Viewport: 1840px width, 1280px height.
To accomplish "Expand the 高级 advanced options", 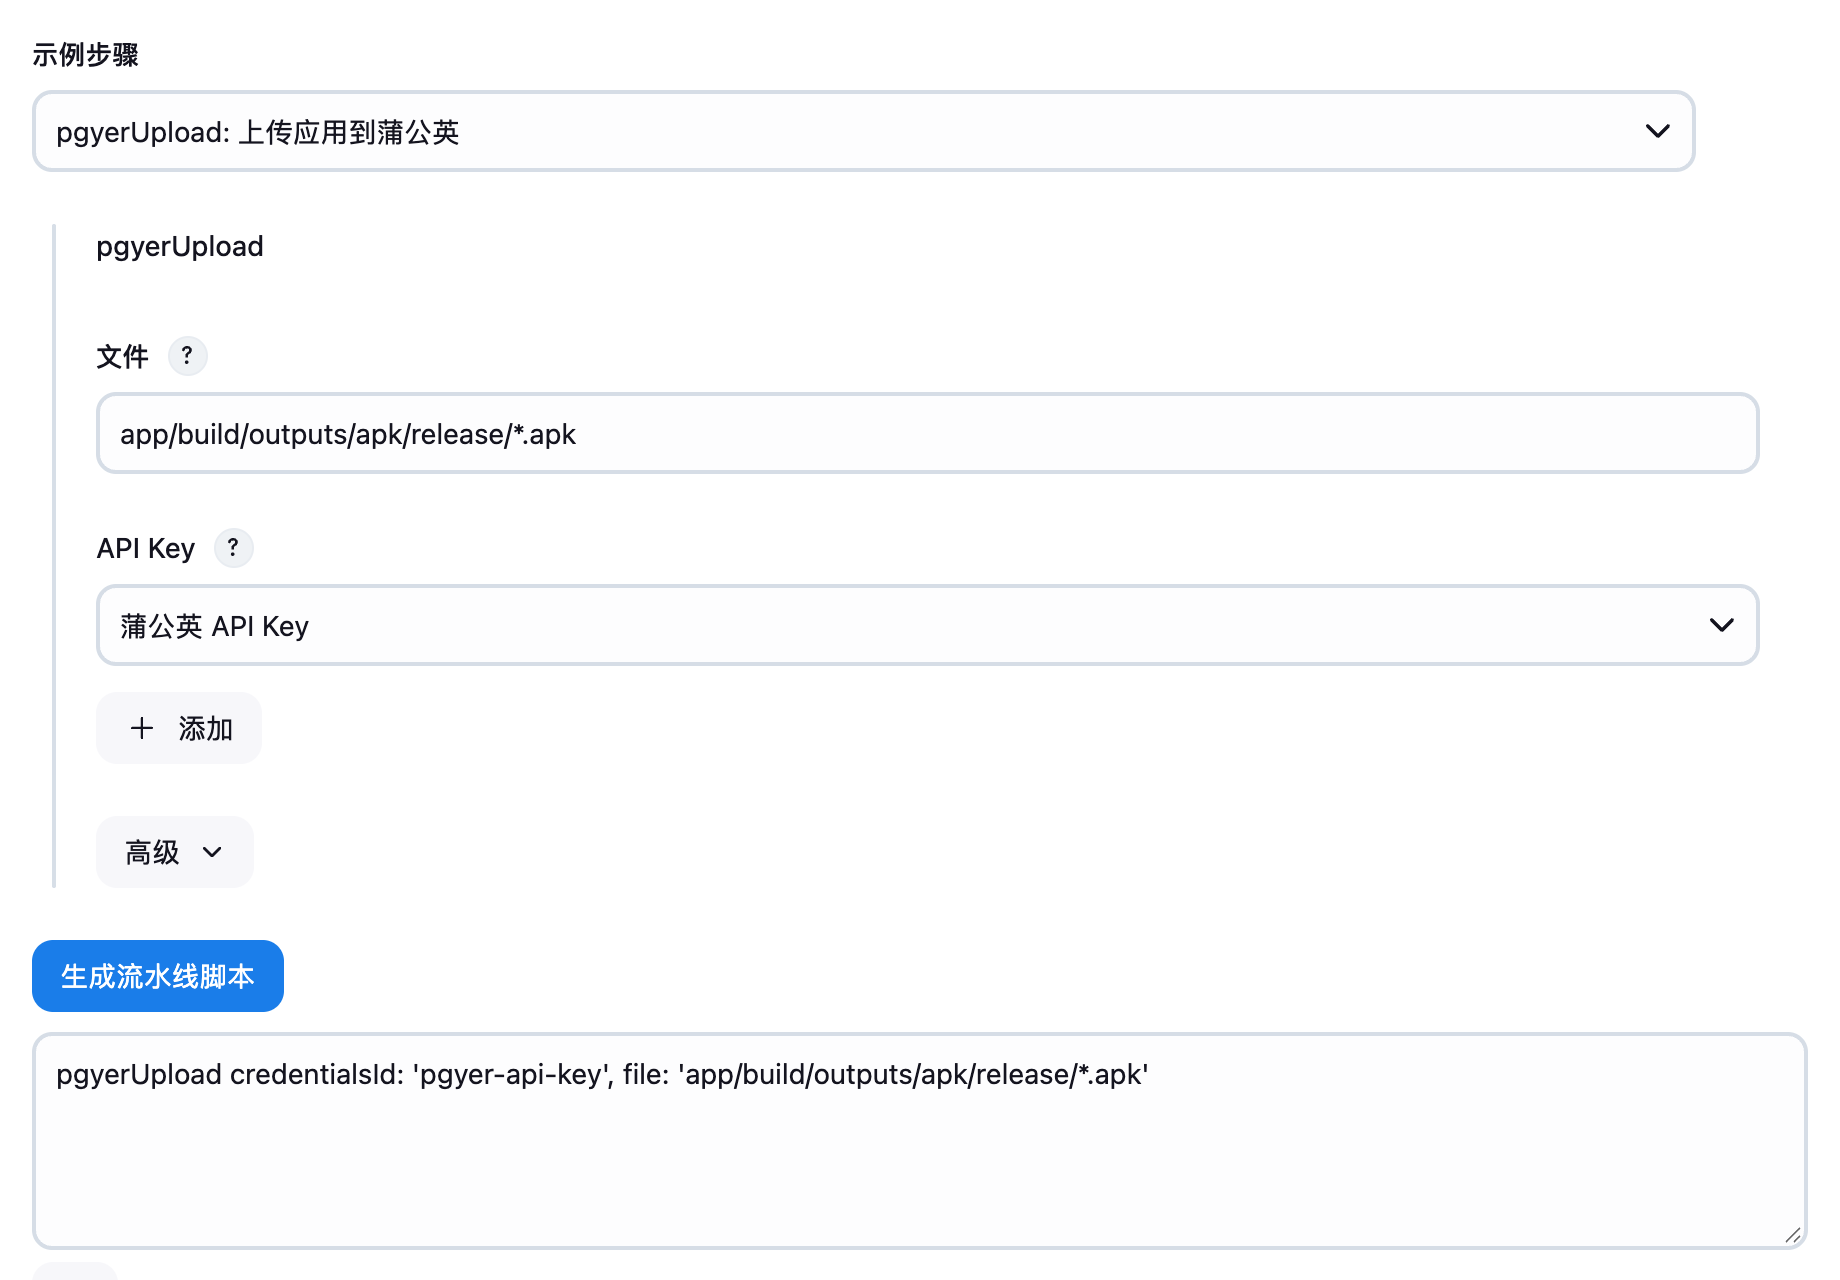I will pos(175,852).
